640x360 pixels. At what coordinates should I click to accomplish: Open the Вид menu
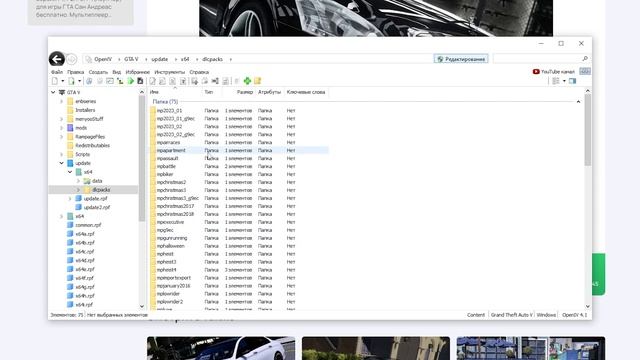click(116, 72)
